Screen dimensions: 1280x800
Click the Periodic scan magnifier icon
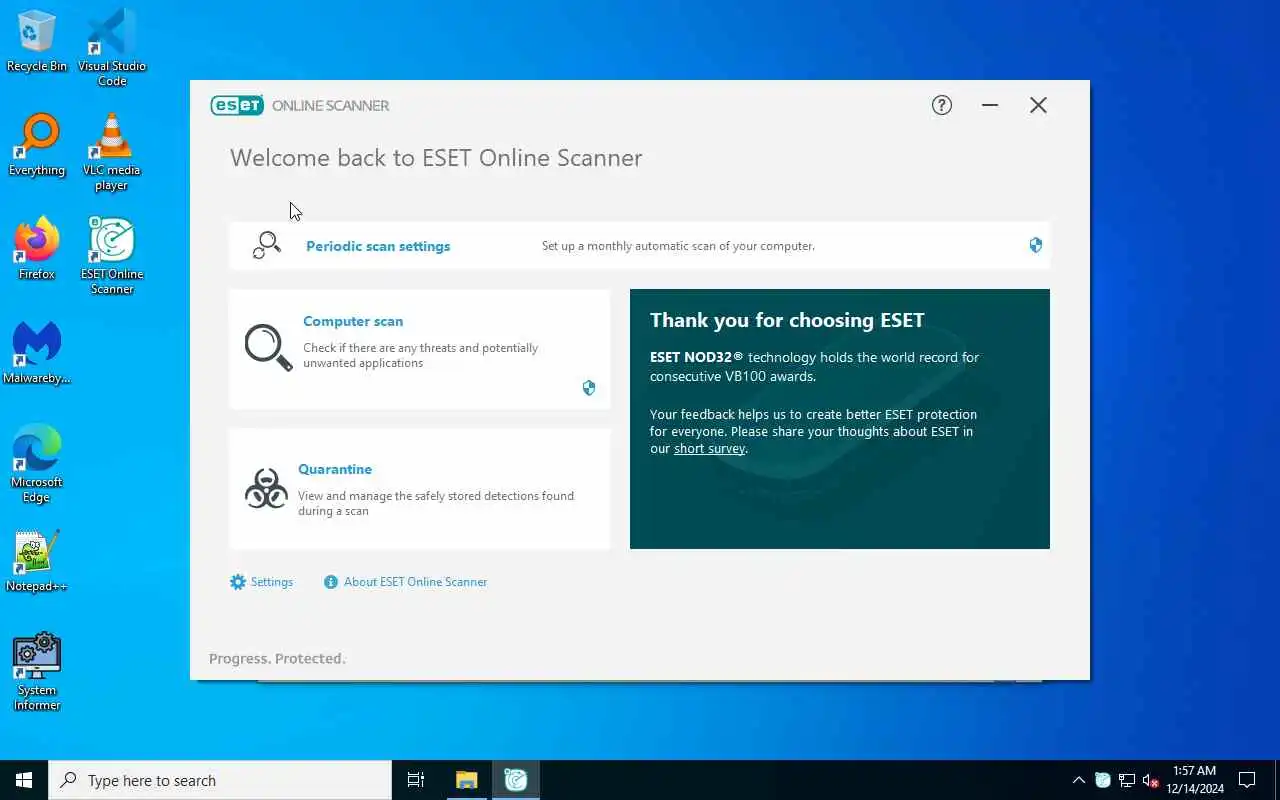click(x=267, y=246)
